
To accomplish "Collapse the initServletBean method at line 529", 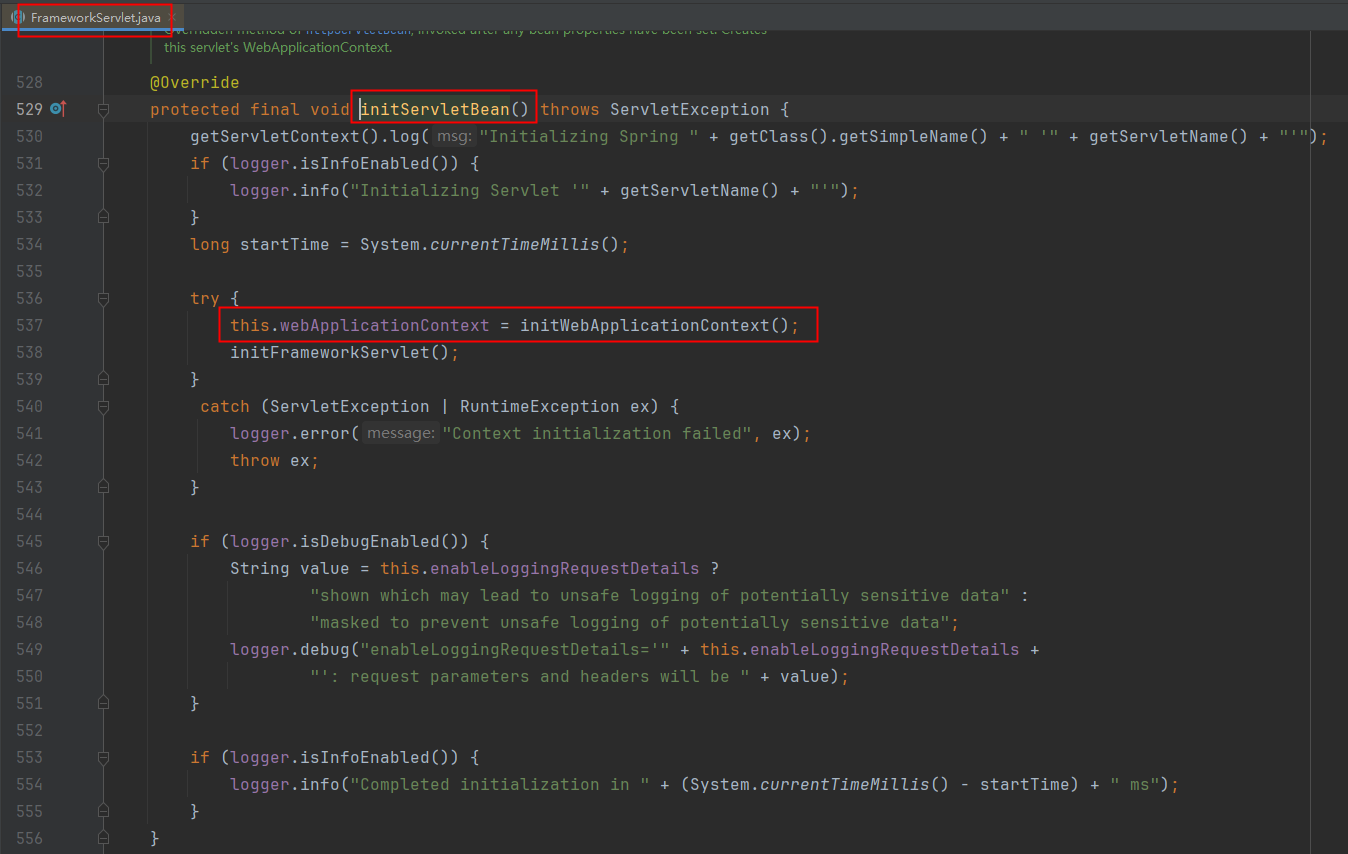I will pyautogui.click(x=103, y=109).
